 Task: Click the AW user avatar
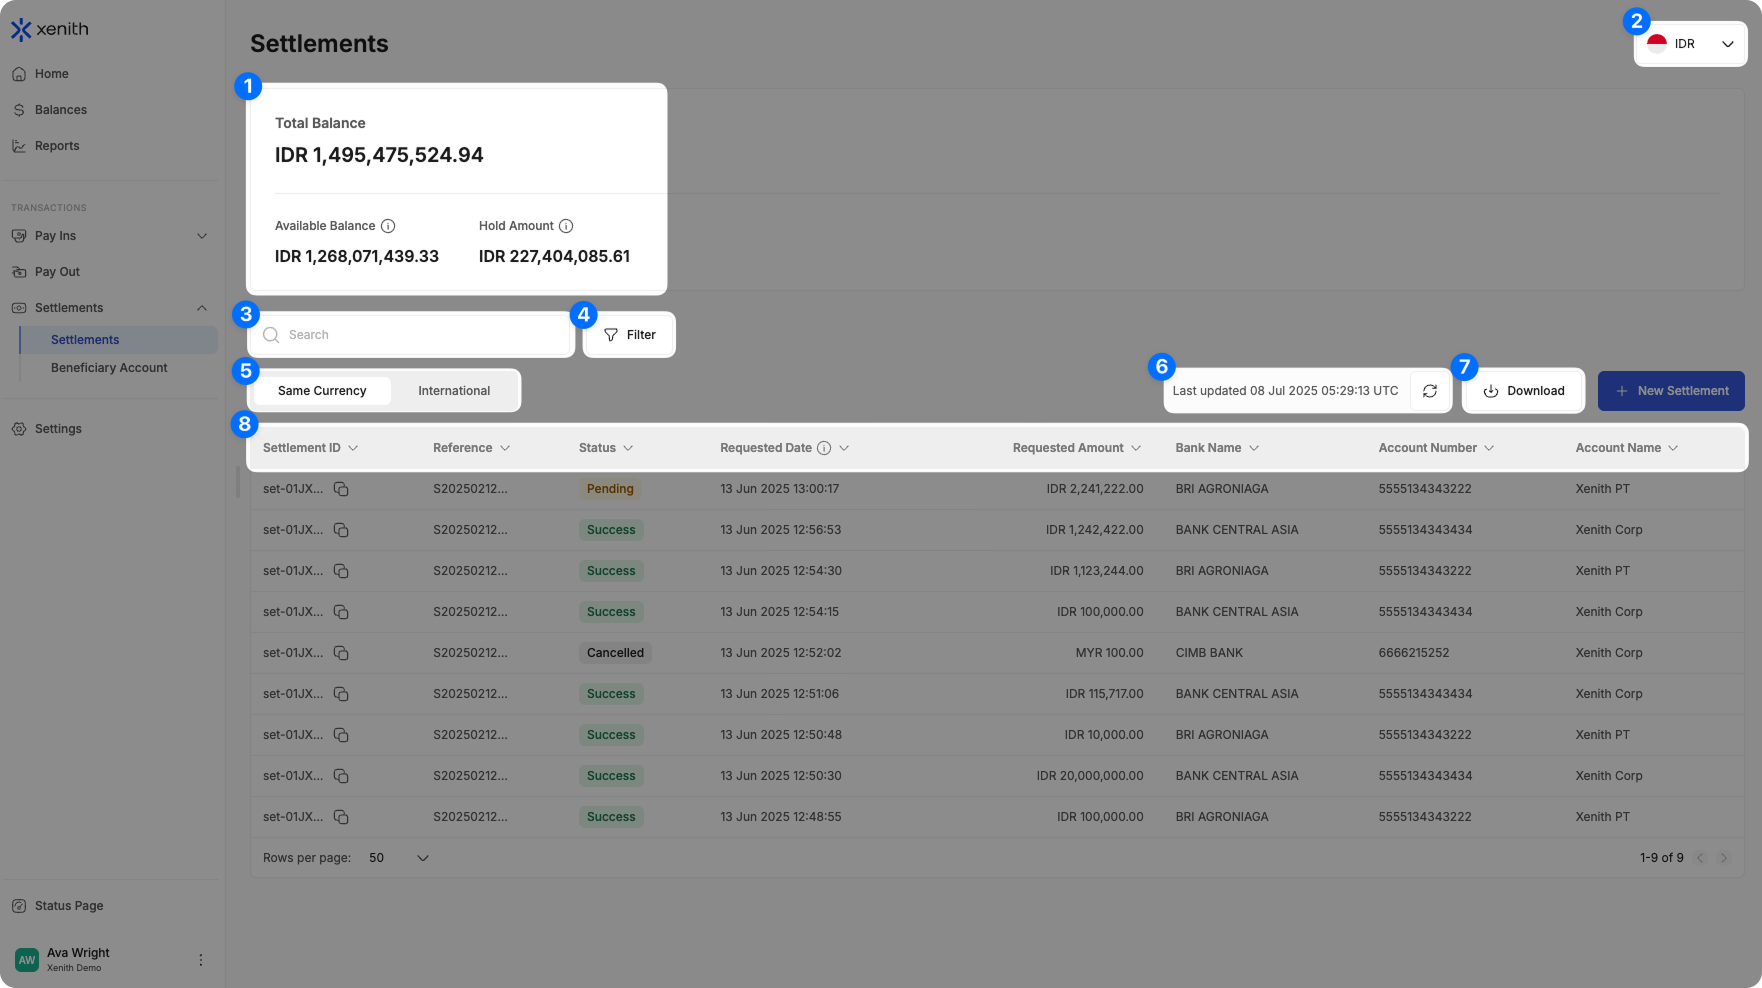[x=27, y=960]
